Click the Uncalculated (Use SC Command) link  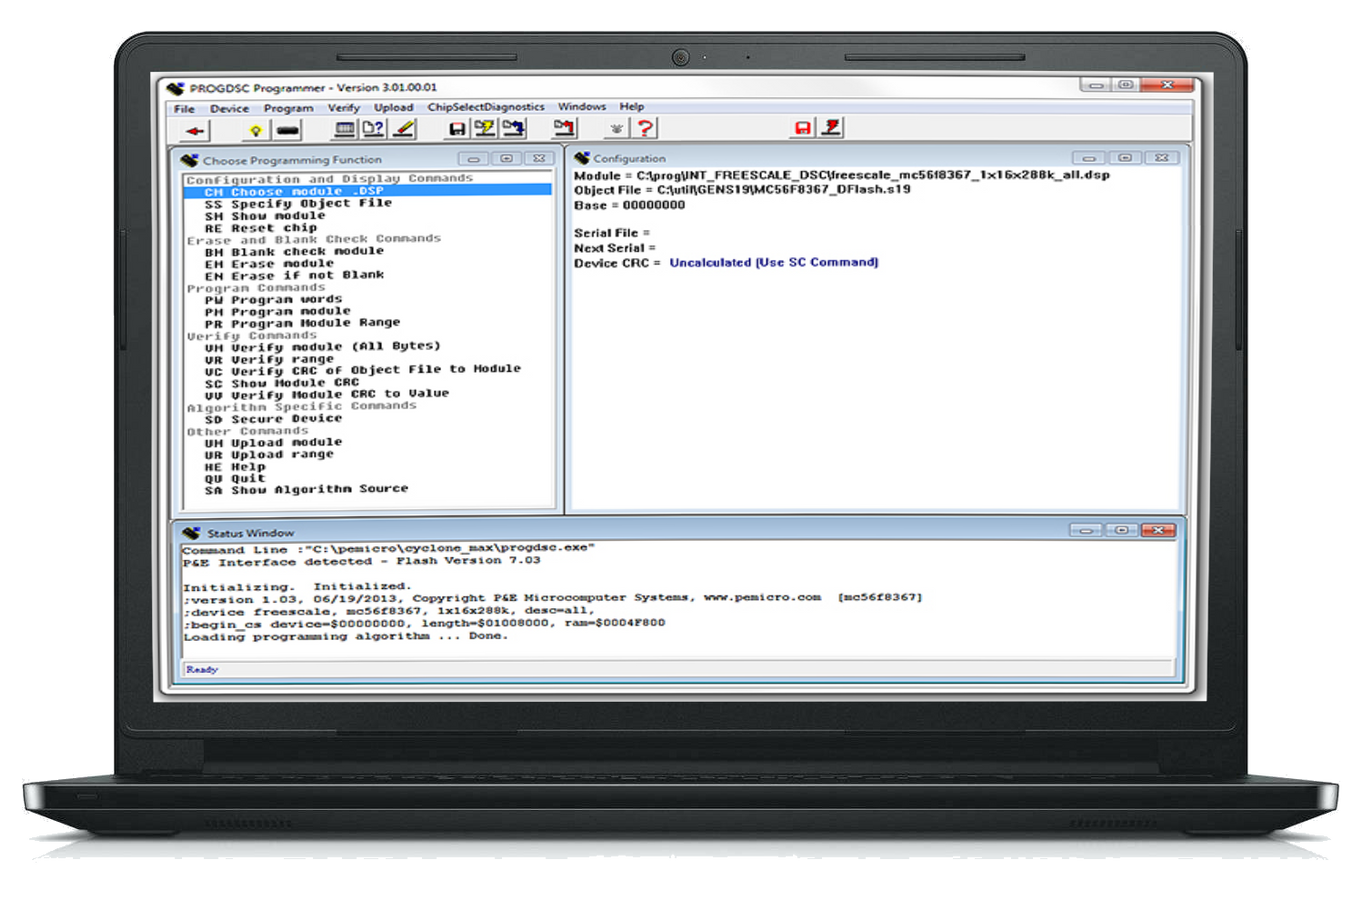coord(773,262)
